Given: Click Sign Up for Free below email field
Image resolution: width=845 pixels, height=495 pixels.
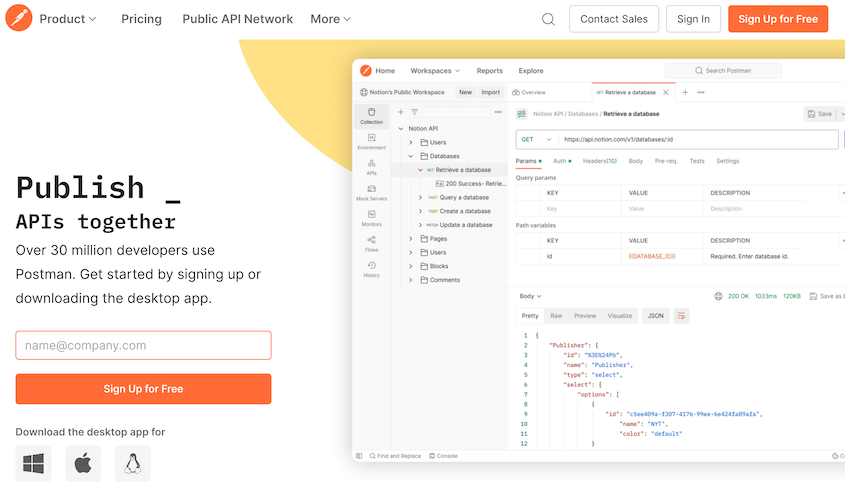Looking at the screenshot, I should (143, 389).
